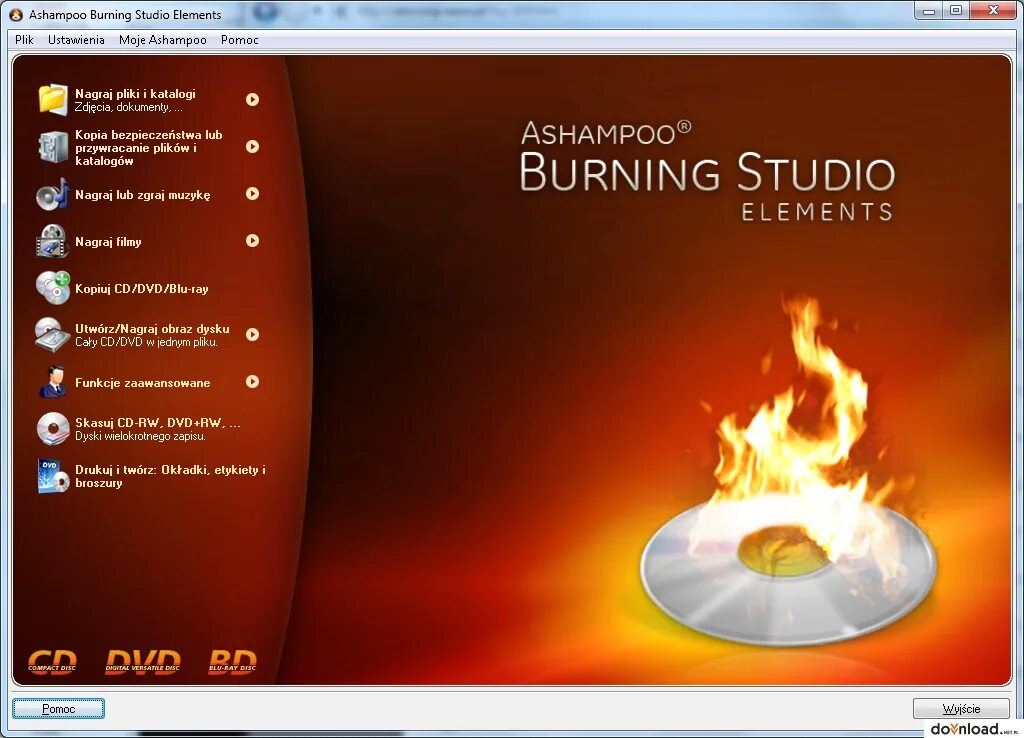Select Funkcje zaawansowane text
Image resolution: width=1024 pixels, height=738 pixels.
click(x=142, y=383)
